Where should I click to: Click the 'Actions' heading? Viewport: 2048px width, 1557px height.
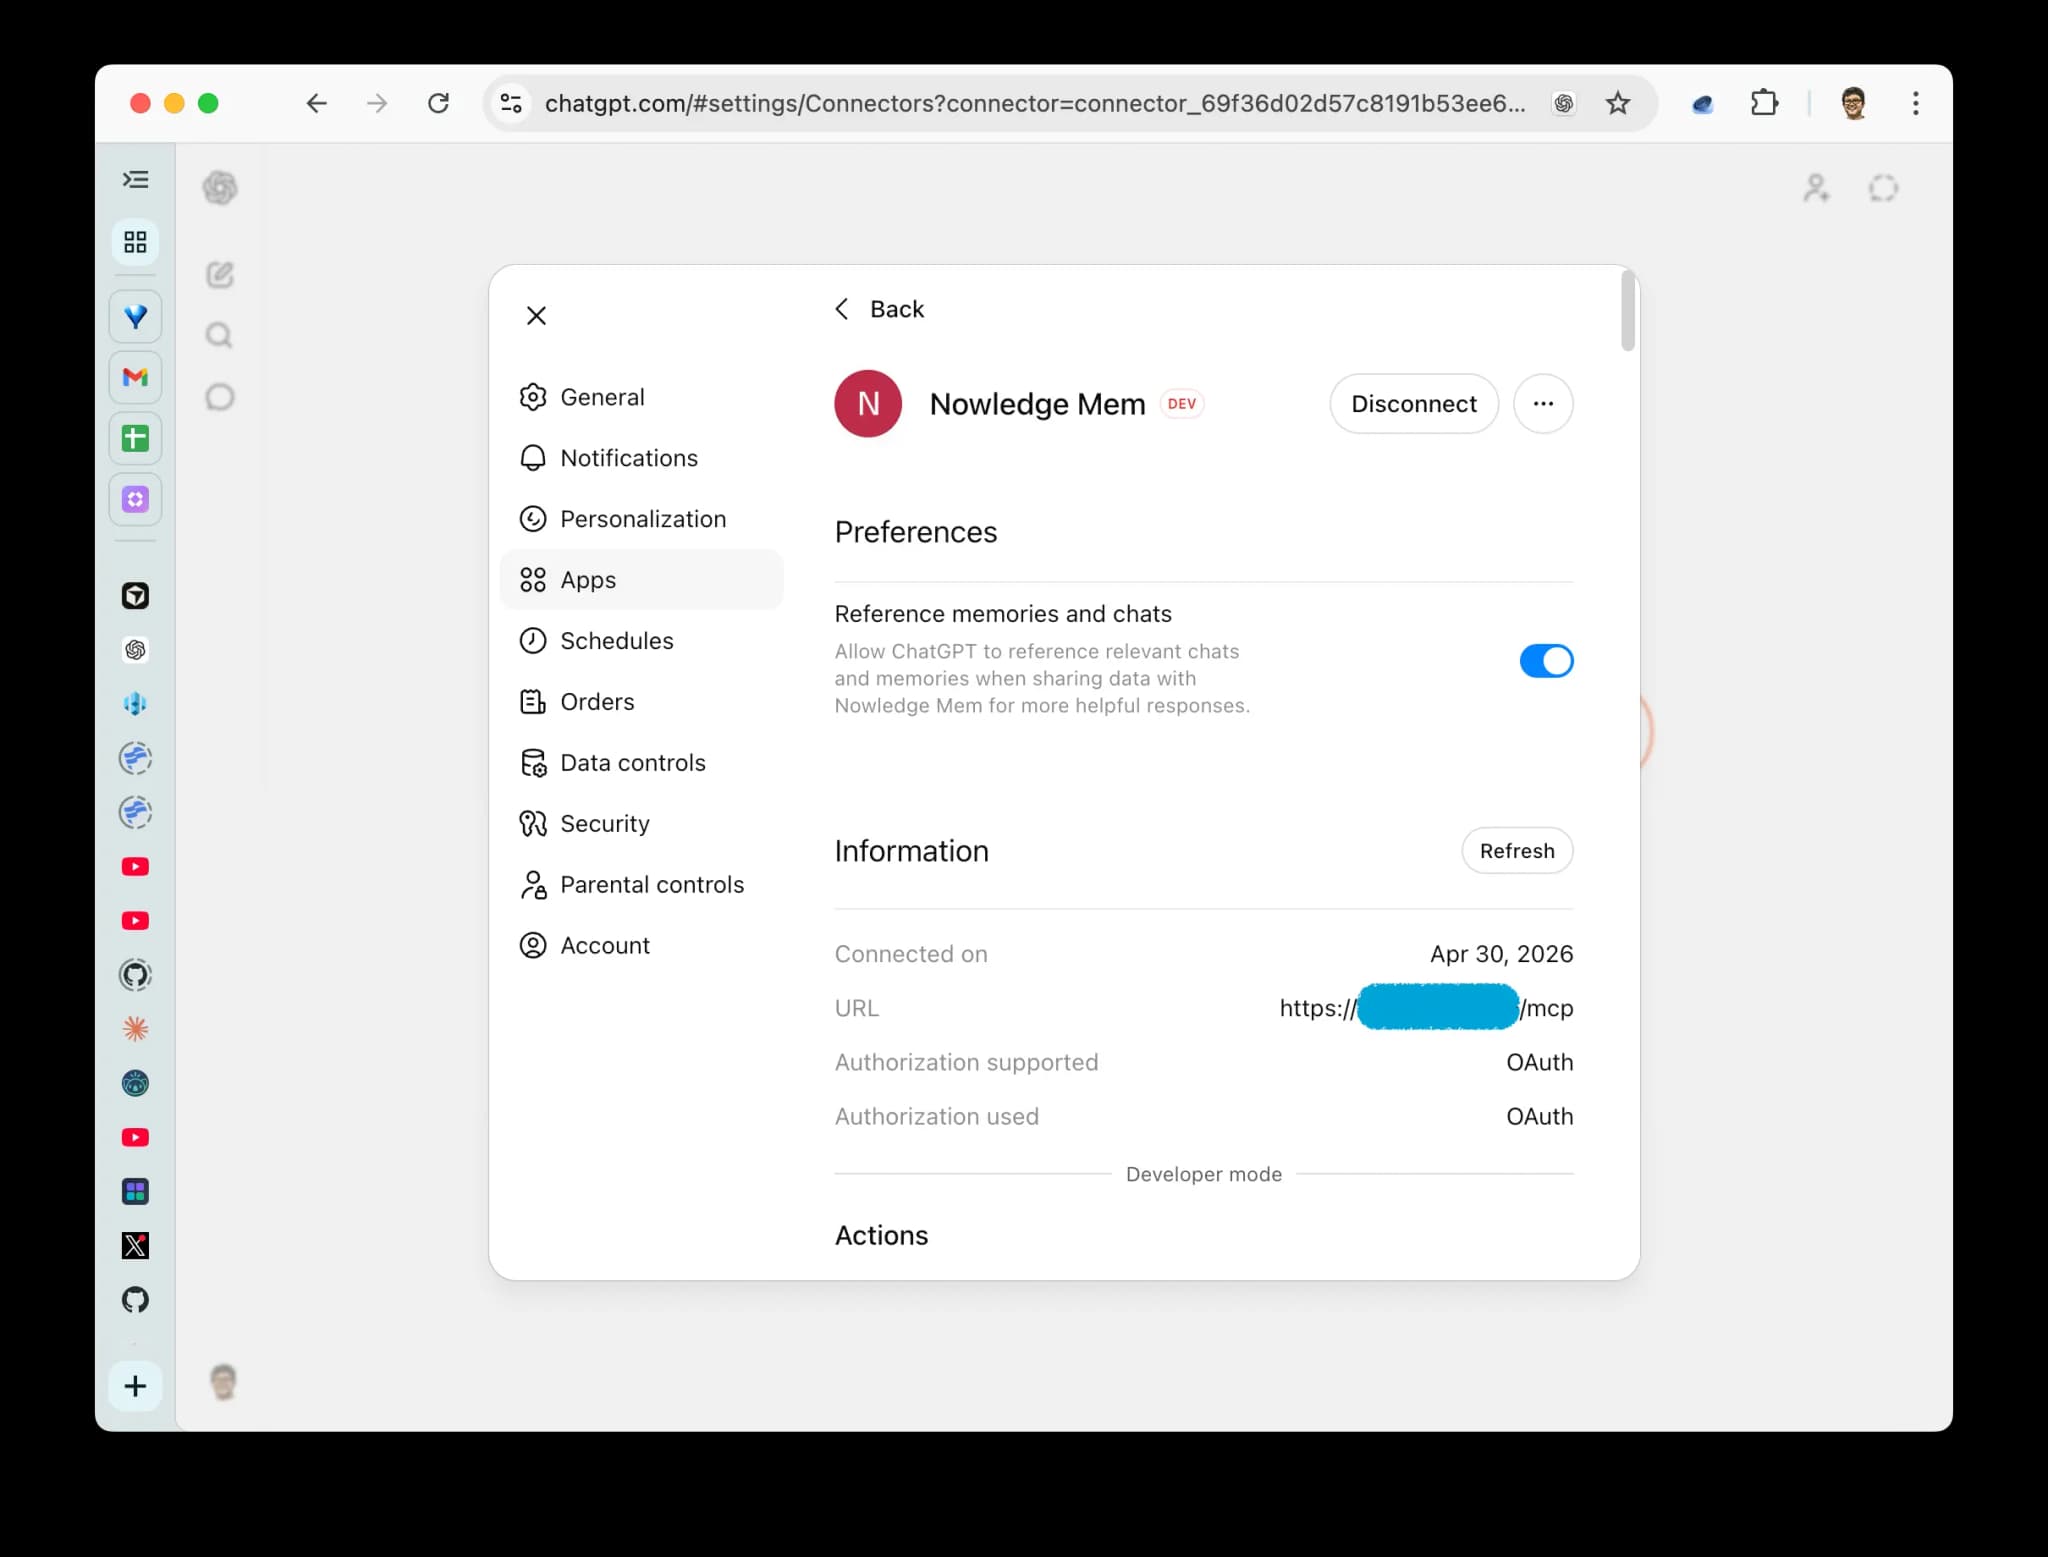point(881,1236)
